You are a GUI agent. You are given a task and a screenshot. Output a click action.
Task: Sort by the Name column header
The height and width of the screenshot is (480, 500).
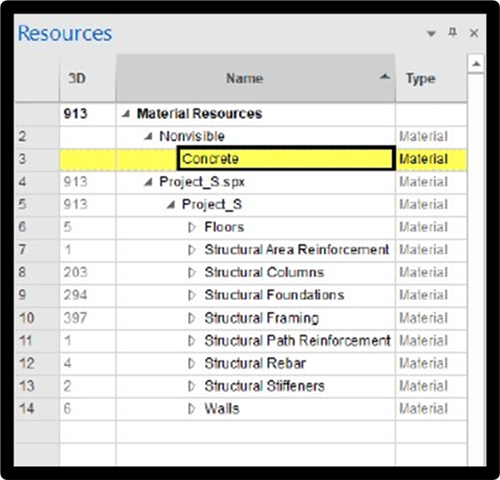click(255, 78)
